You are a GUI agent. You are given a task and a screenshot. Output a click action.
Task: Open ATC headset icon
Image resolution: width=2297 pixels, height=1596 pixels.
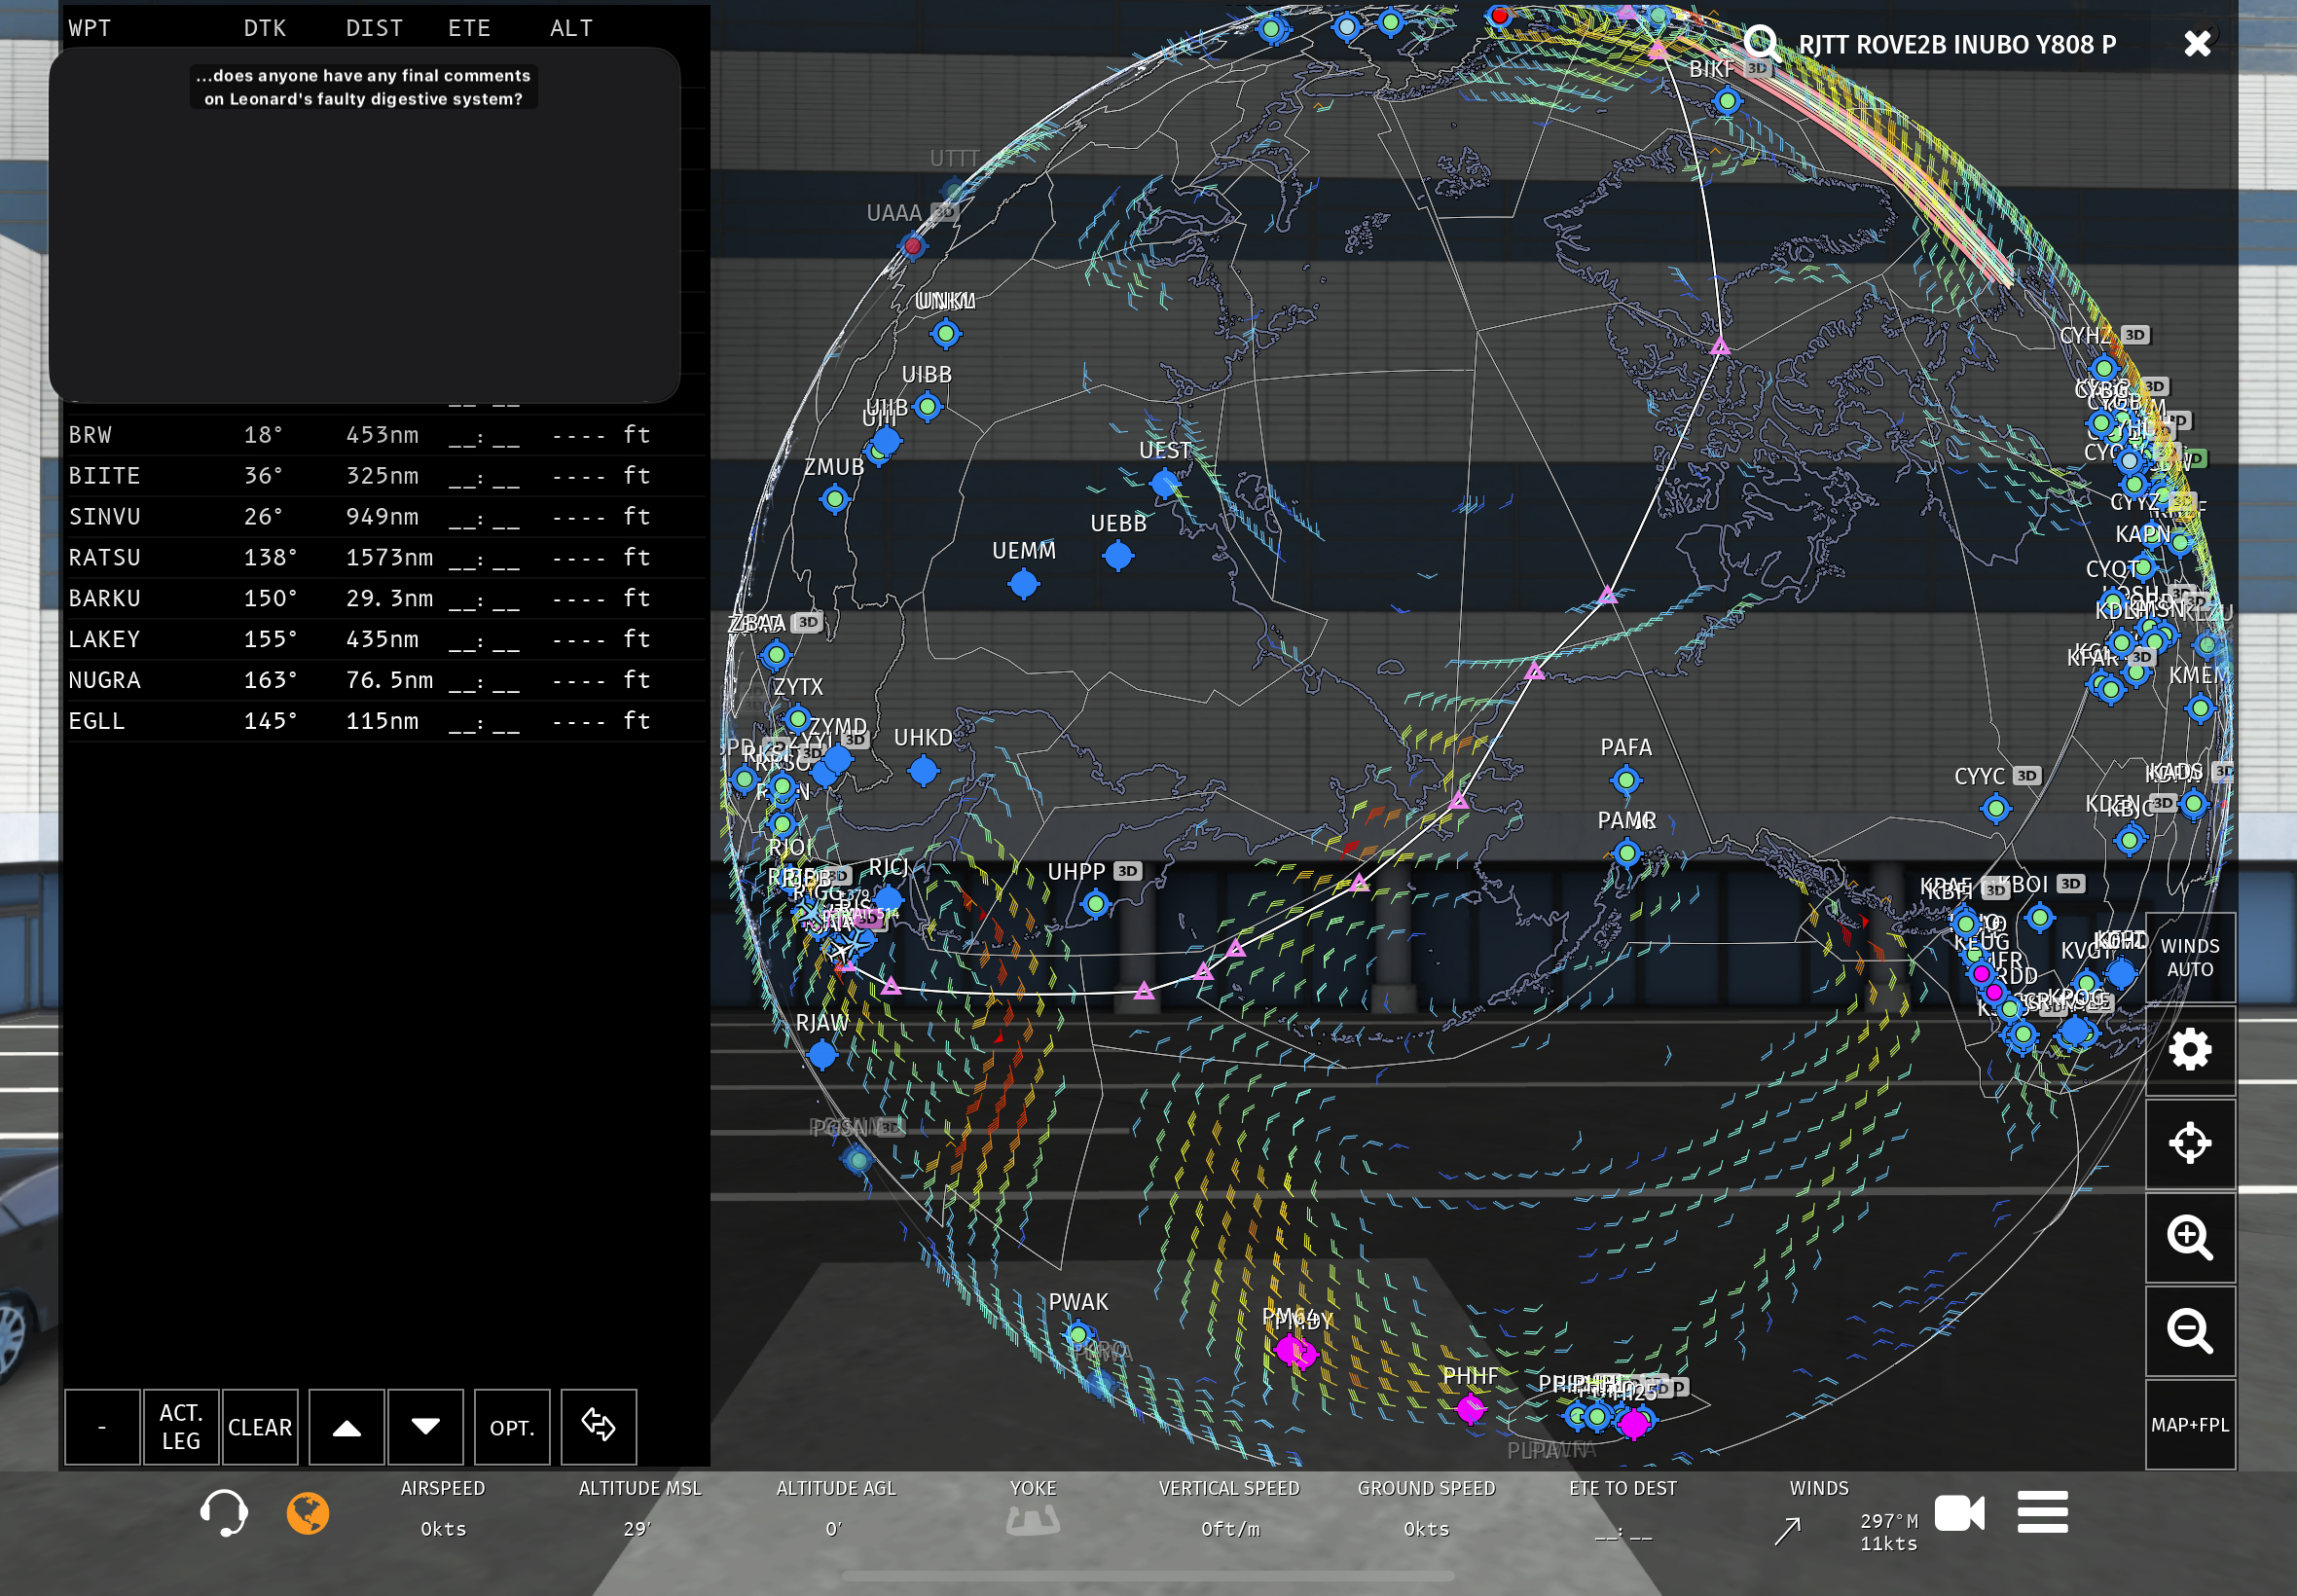223,1512
